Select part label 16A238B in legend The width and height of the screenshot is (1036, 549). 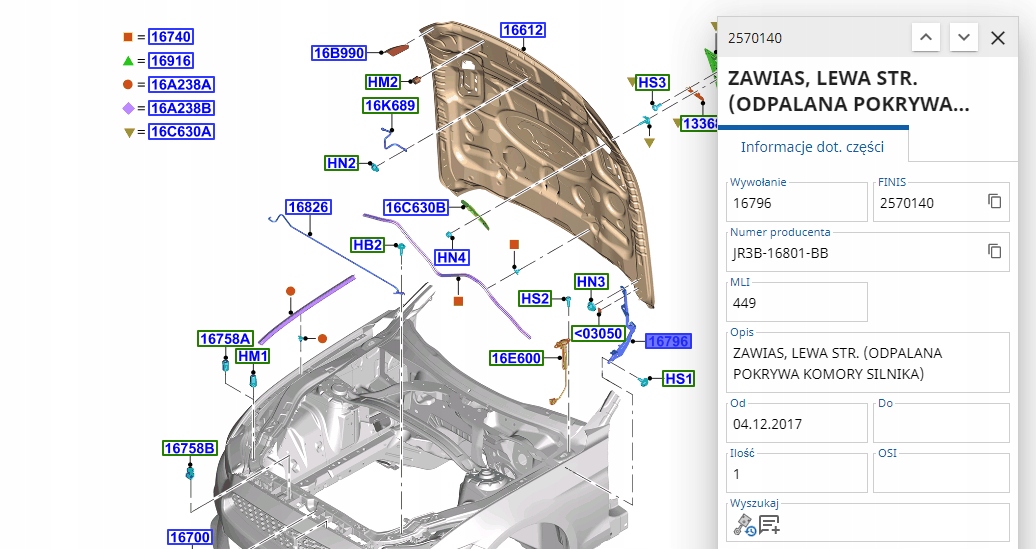coord(182,108)
